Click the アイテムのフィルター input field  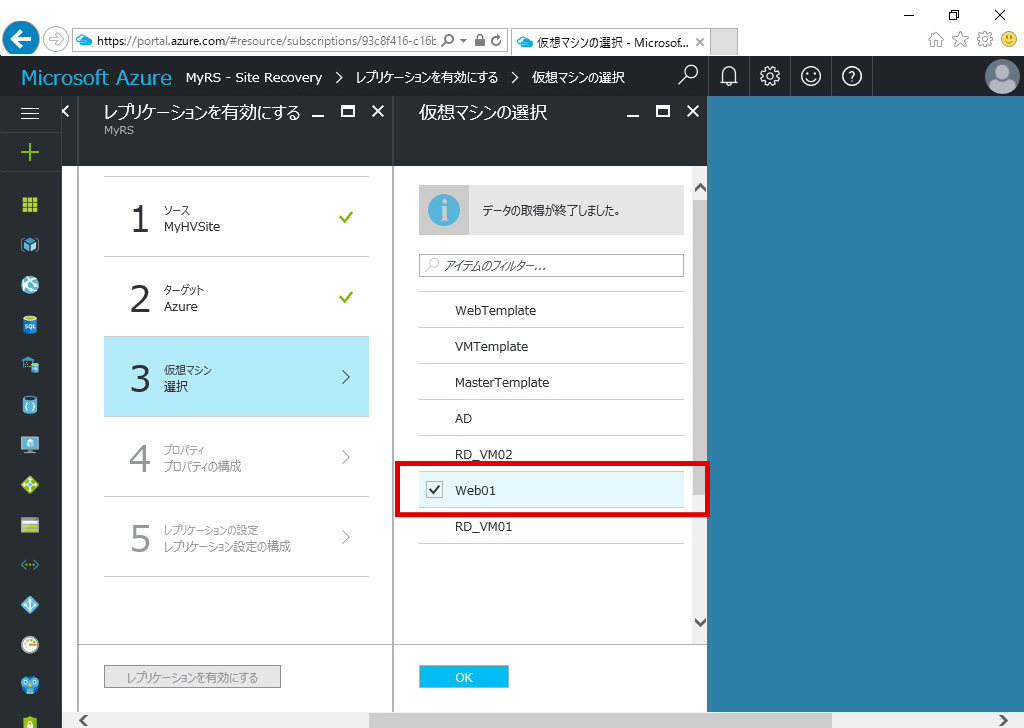pyautogui.click(x=551, y=266)
